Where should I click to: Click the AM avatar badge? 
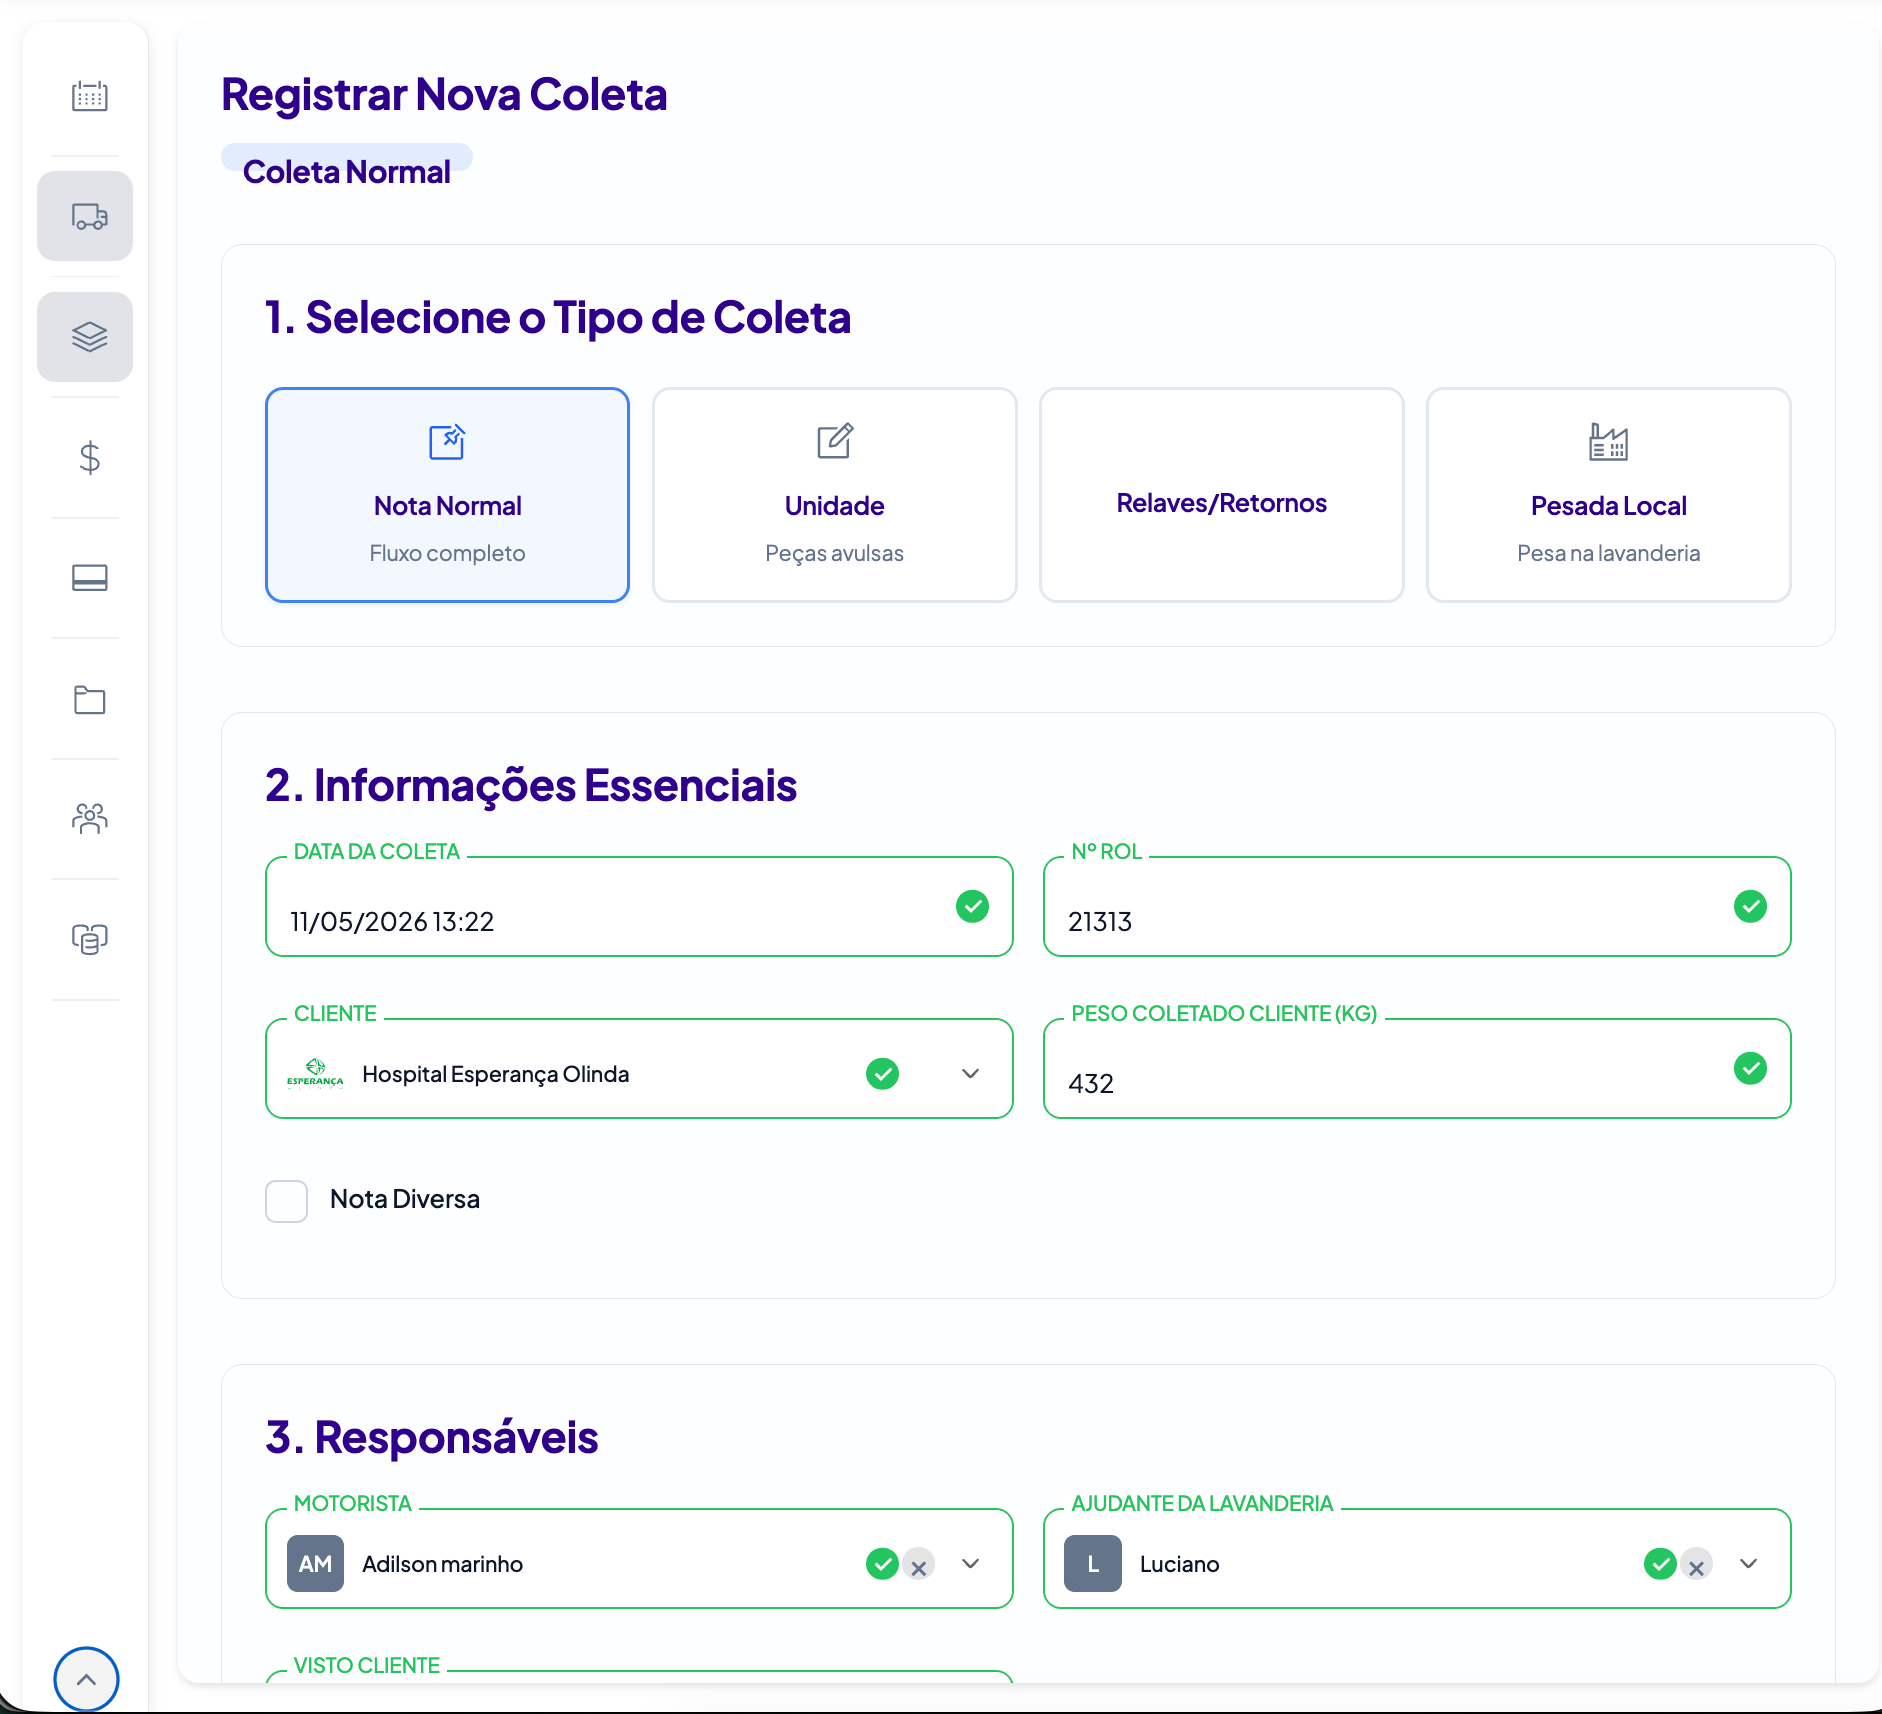tap(315, 1563)
